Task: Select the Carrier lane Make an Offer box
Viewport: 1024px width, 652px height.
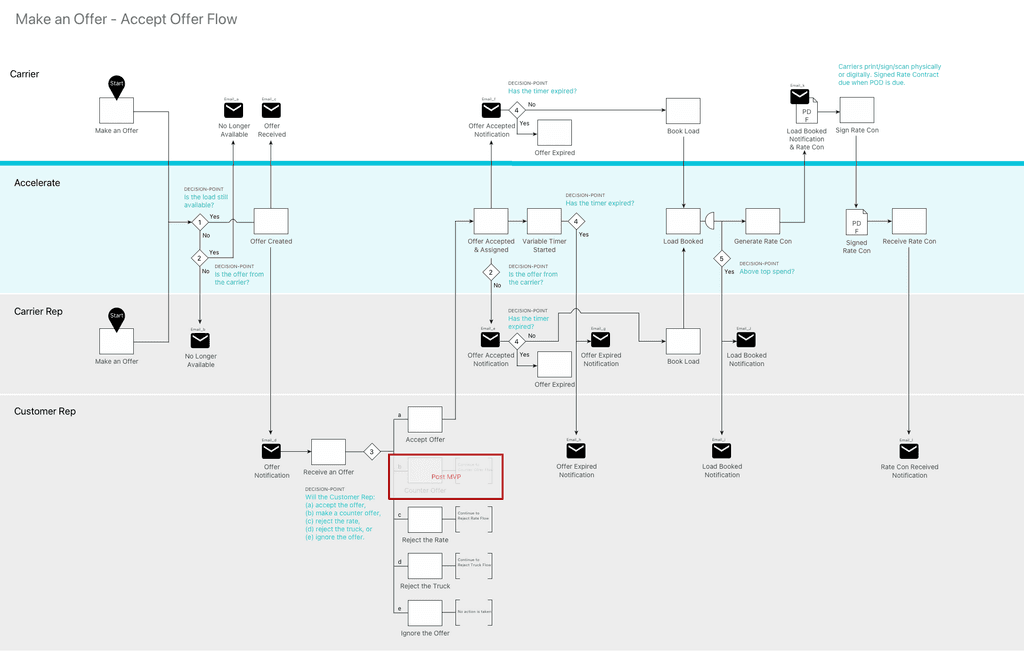Action: (x=116, y=110)
